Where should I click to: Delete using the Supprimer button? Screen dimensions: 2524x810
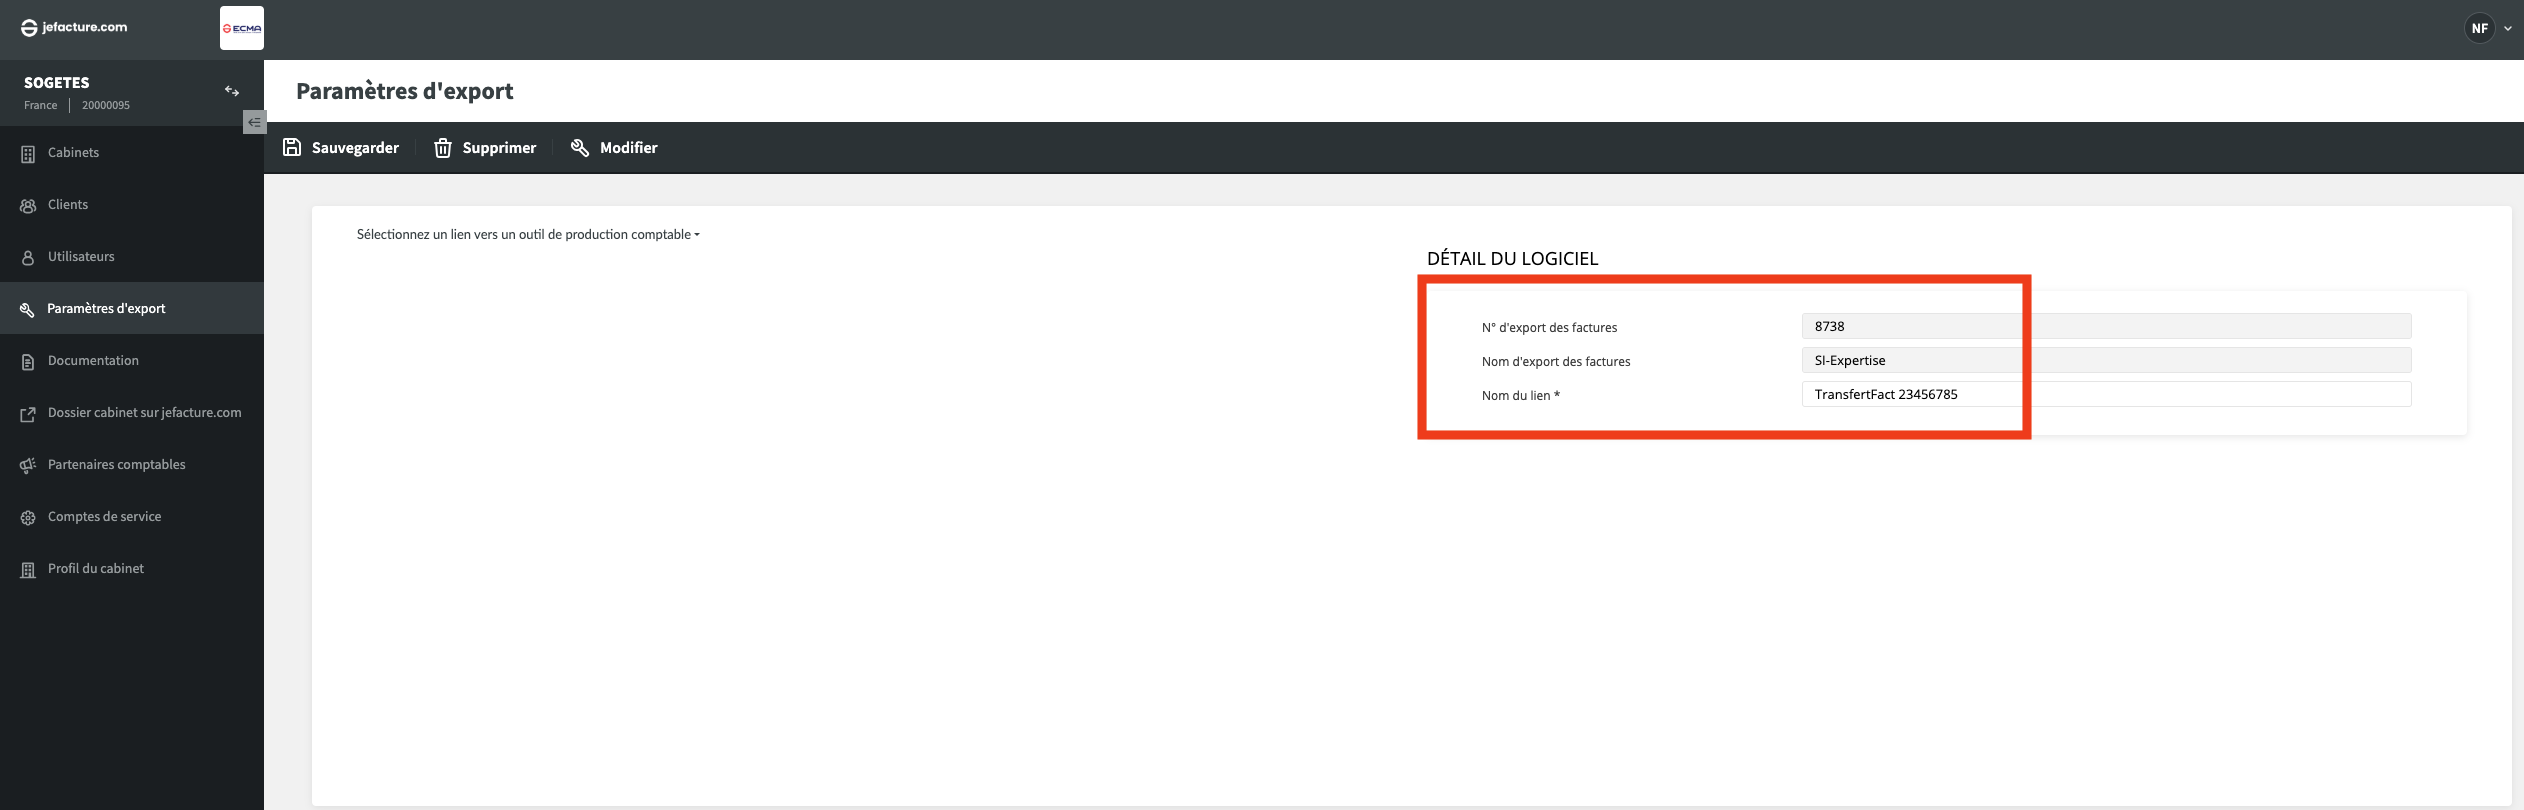point(485,148)
